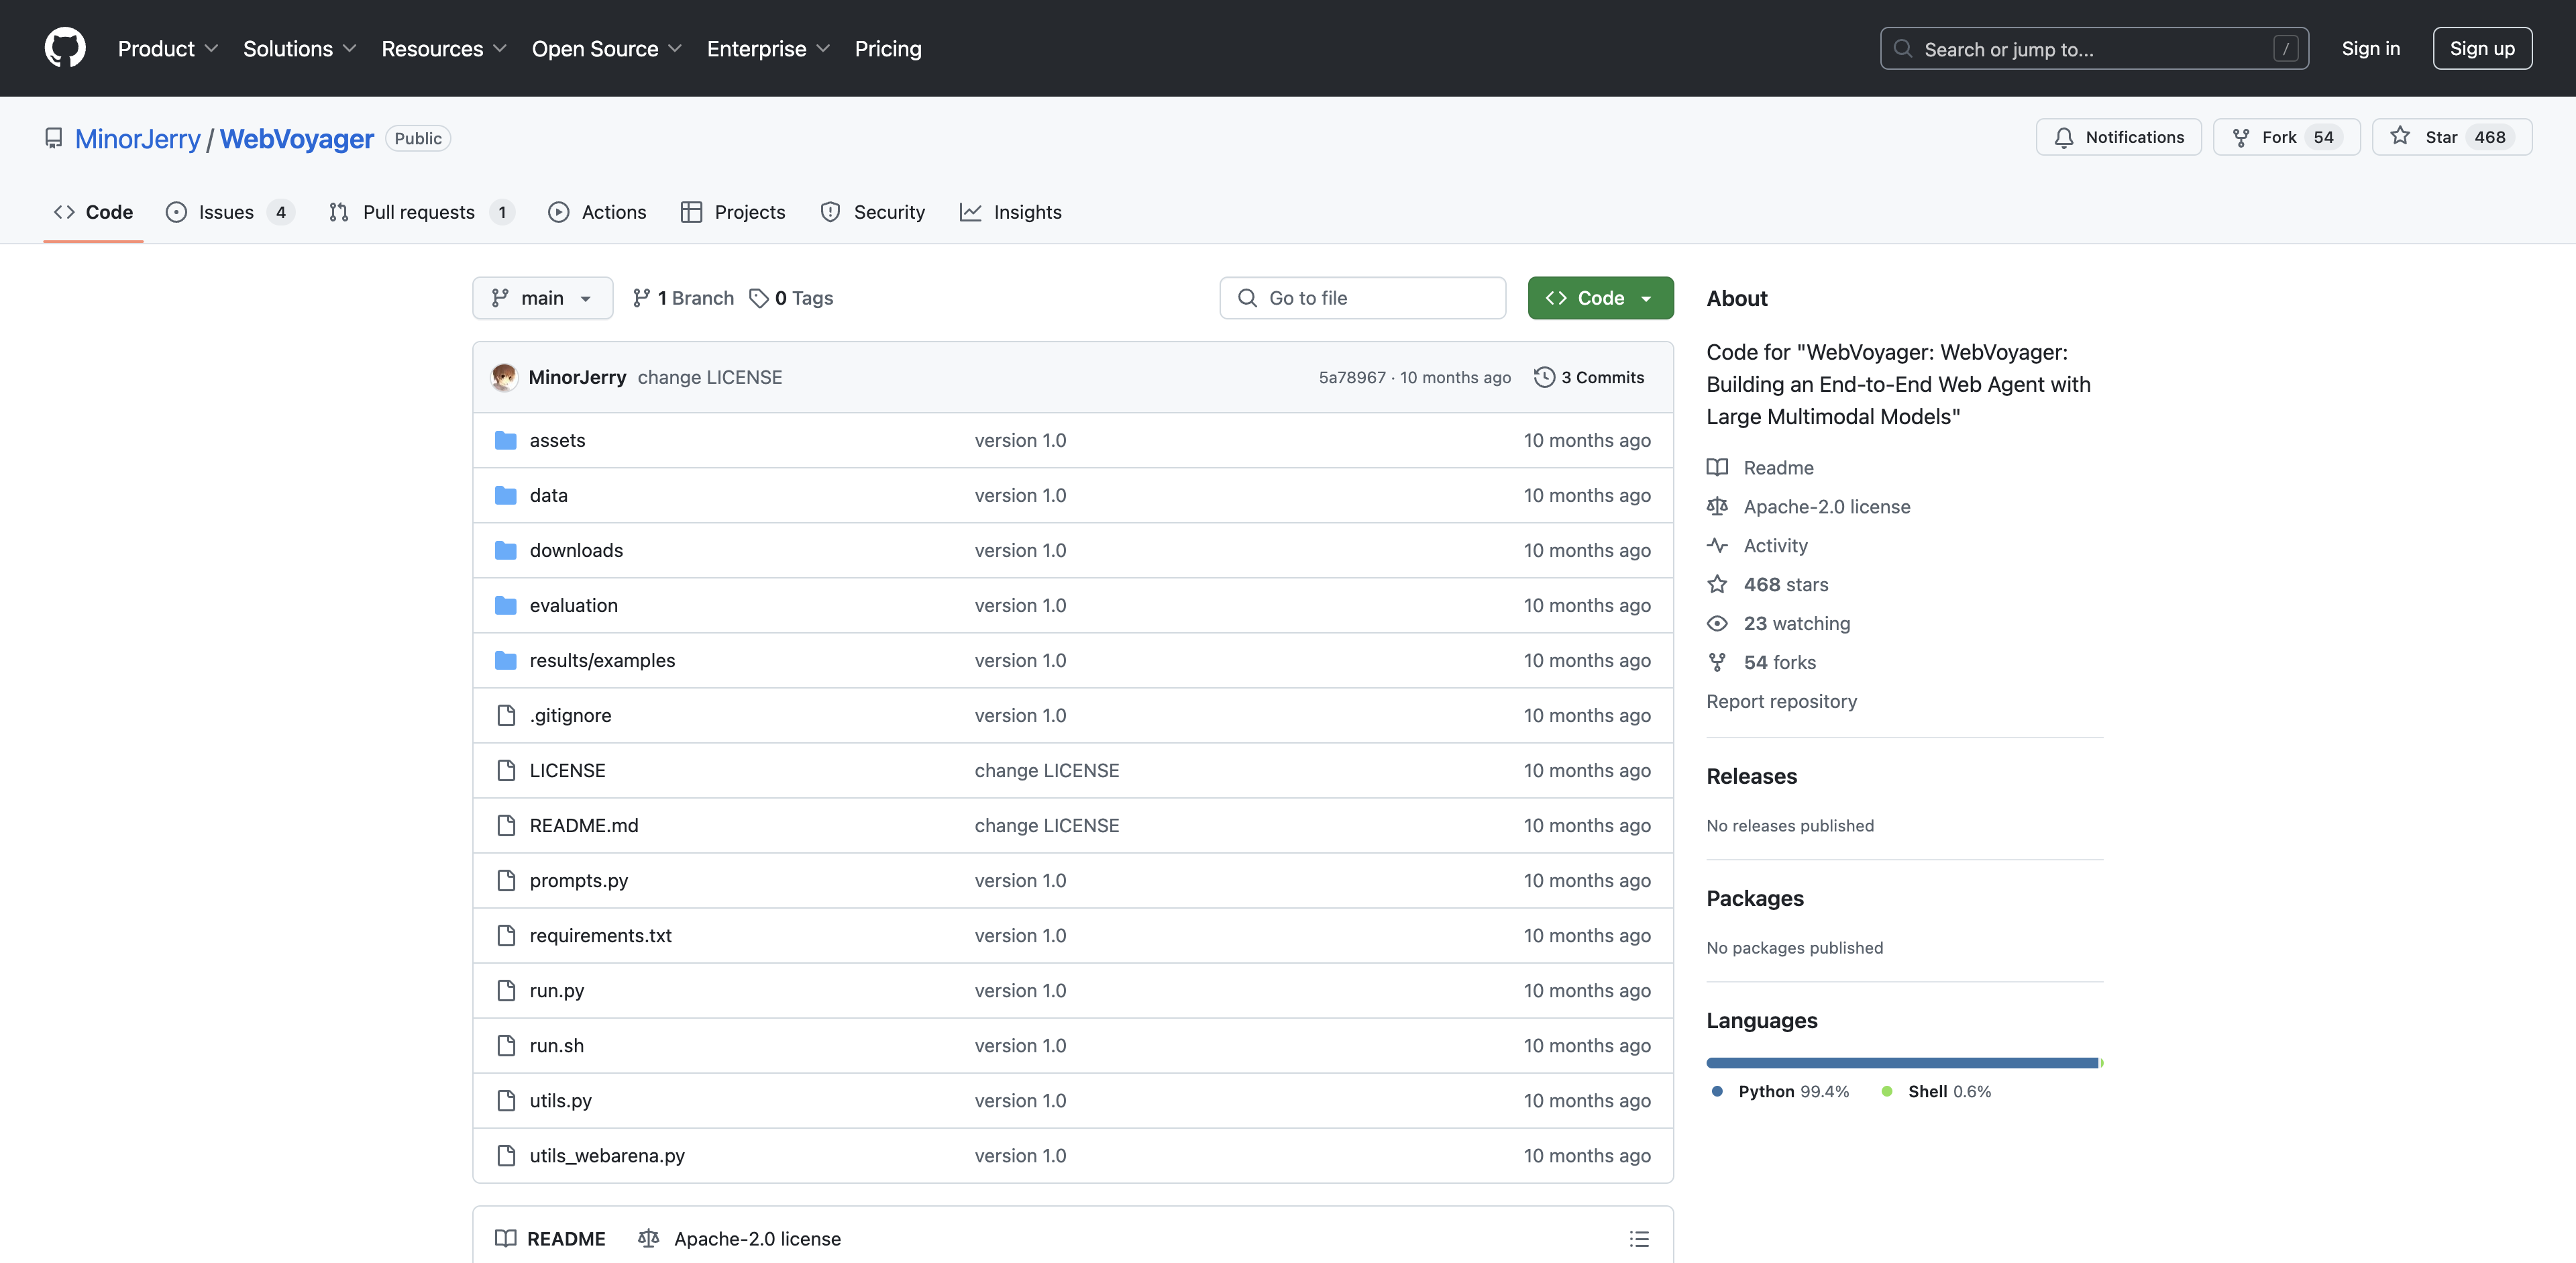Click the utils.py file icon
2576x1263 pixels.
pos(506,1100)
